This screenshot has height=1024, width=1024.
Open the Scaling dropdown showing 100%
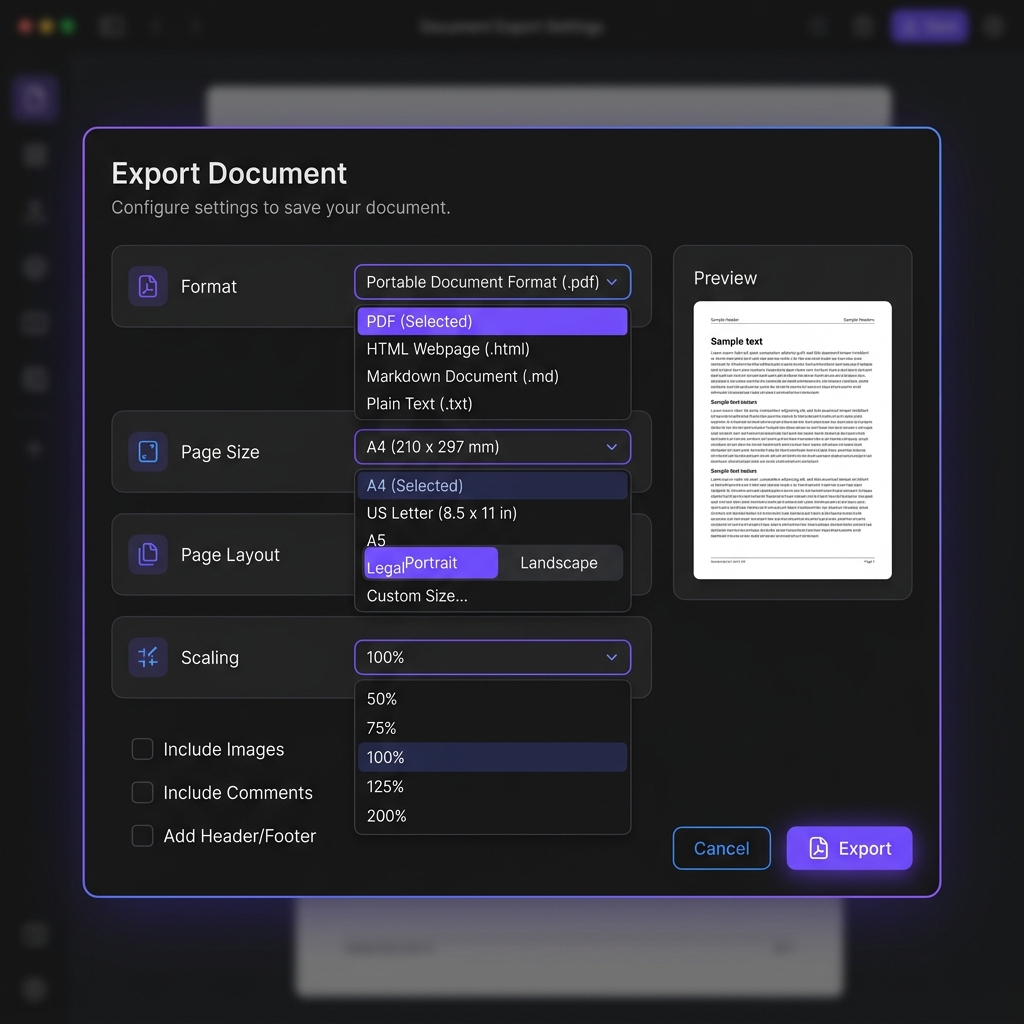tap(492, 657)
